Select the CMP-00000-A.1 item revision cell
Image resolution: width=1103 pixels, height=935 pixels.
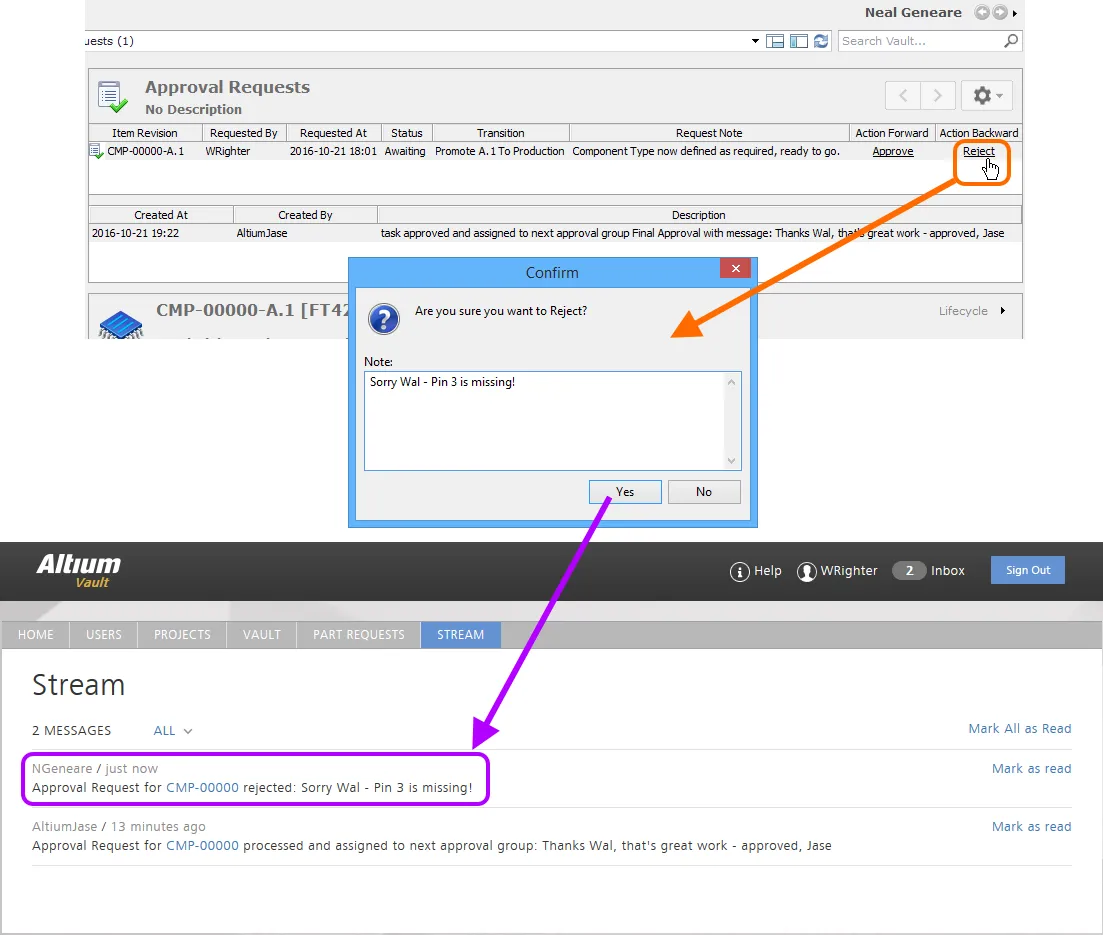pos(146,151)
